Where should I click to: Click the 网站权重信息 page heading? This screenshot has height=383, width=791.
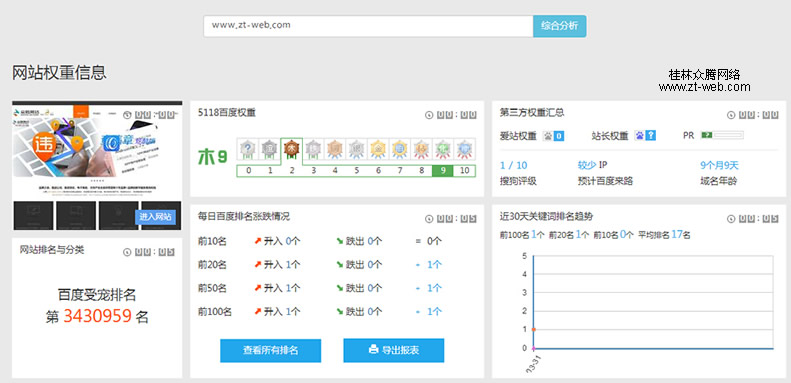[59, 73]
